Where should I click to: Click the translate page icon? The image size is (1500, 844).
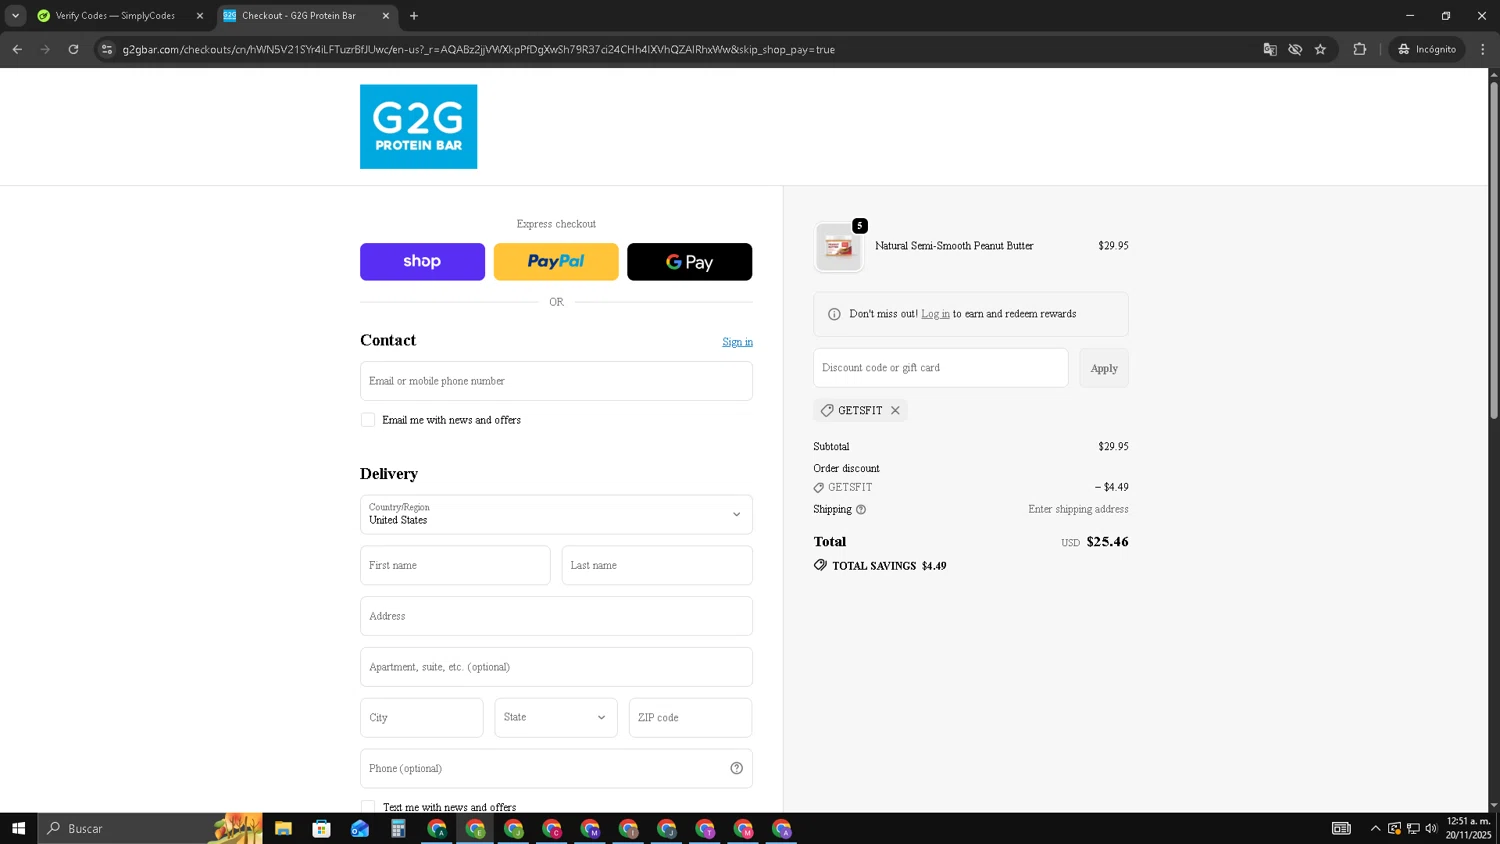pos(1270,49)
